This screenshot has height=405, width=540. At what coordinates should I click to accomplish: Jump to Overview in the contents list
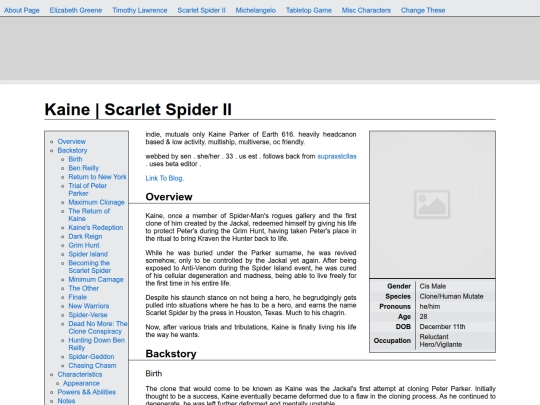72,142
